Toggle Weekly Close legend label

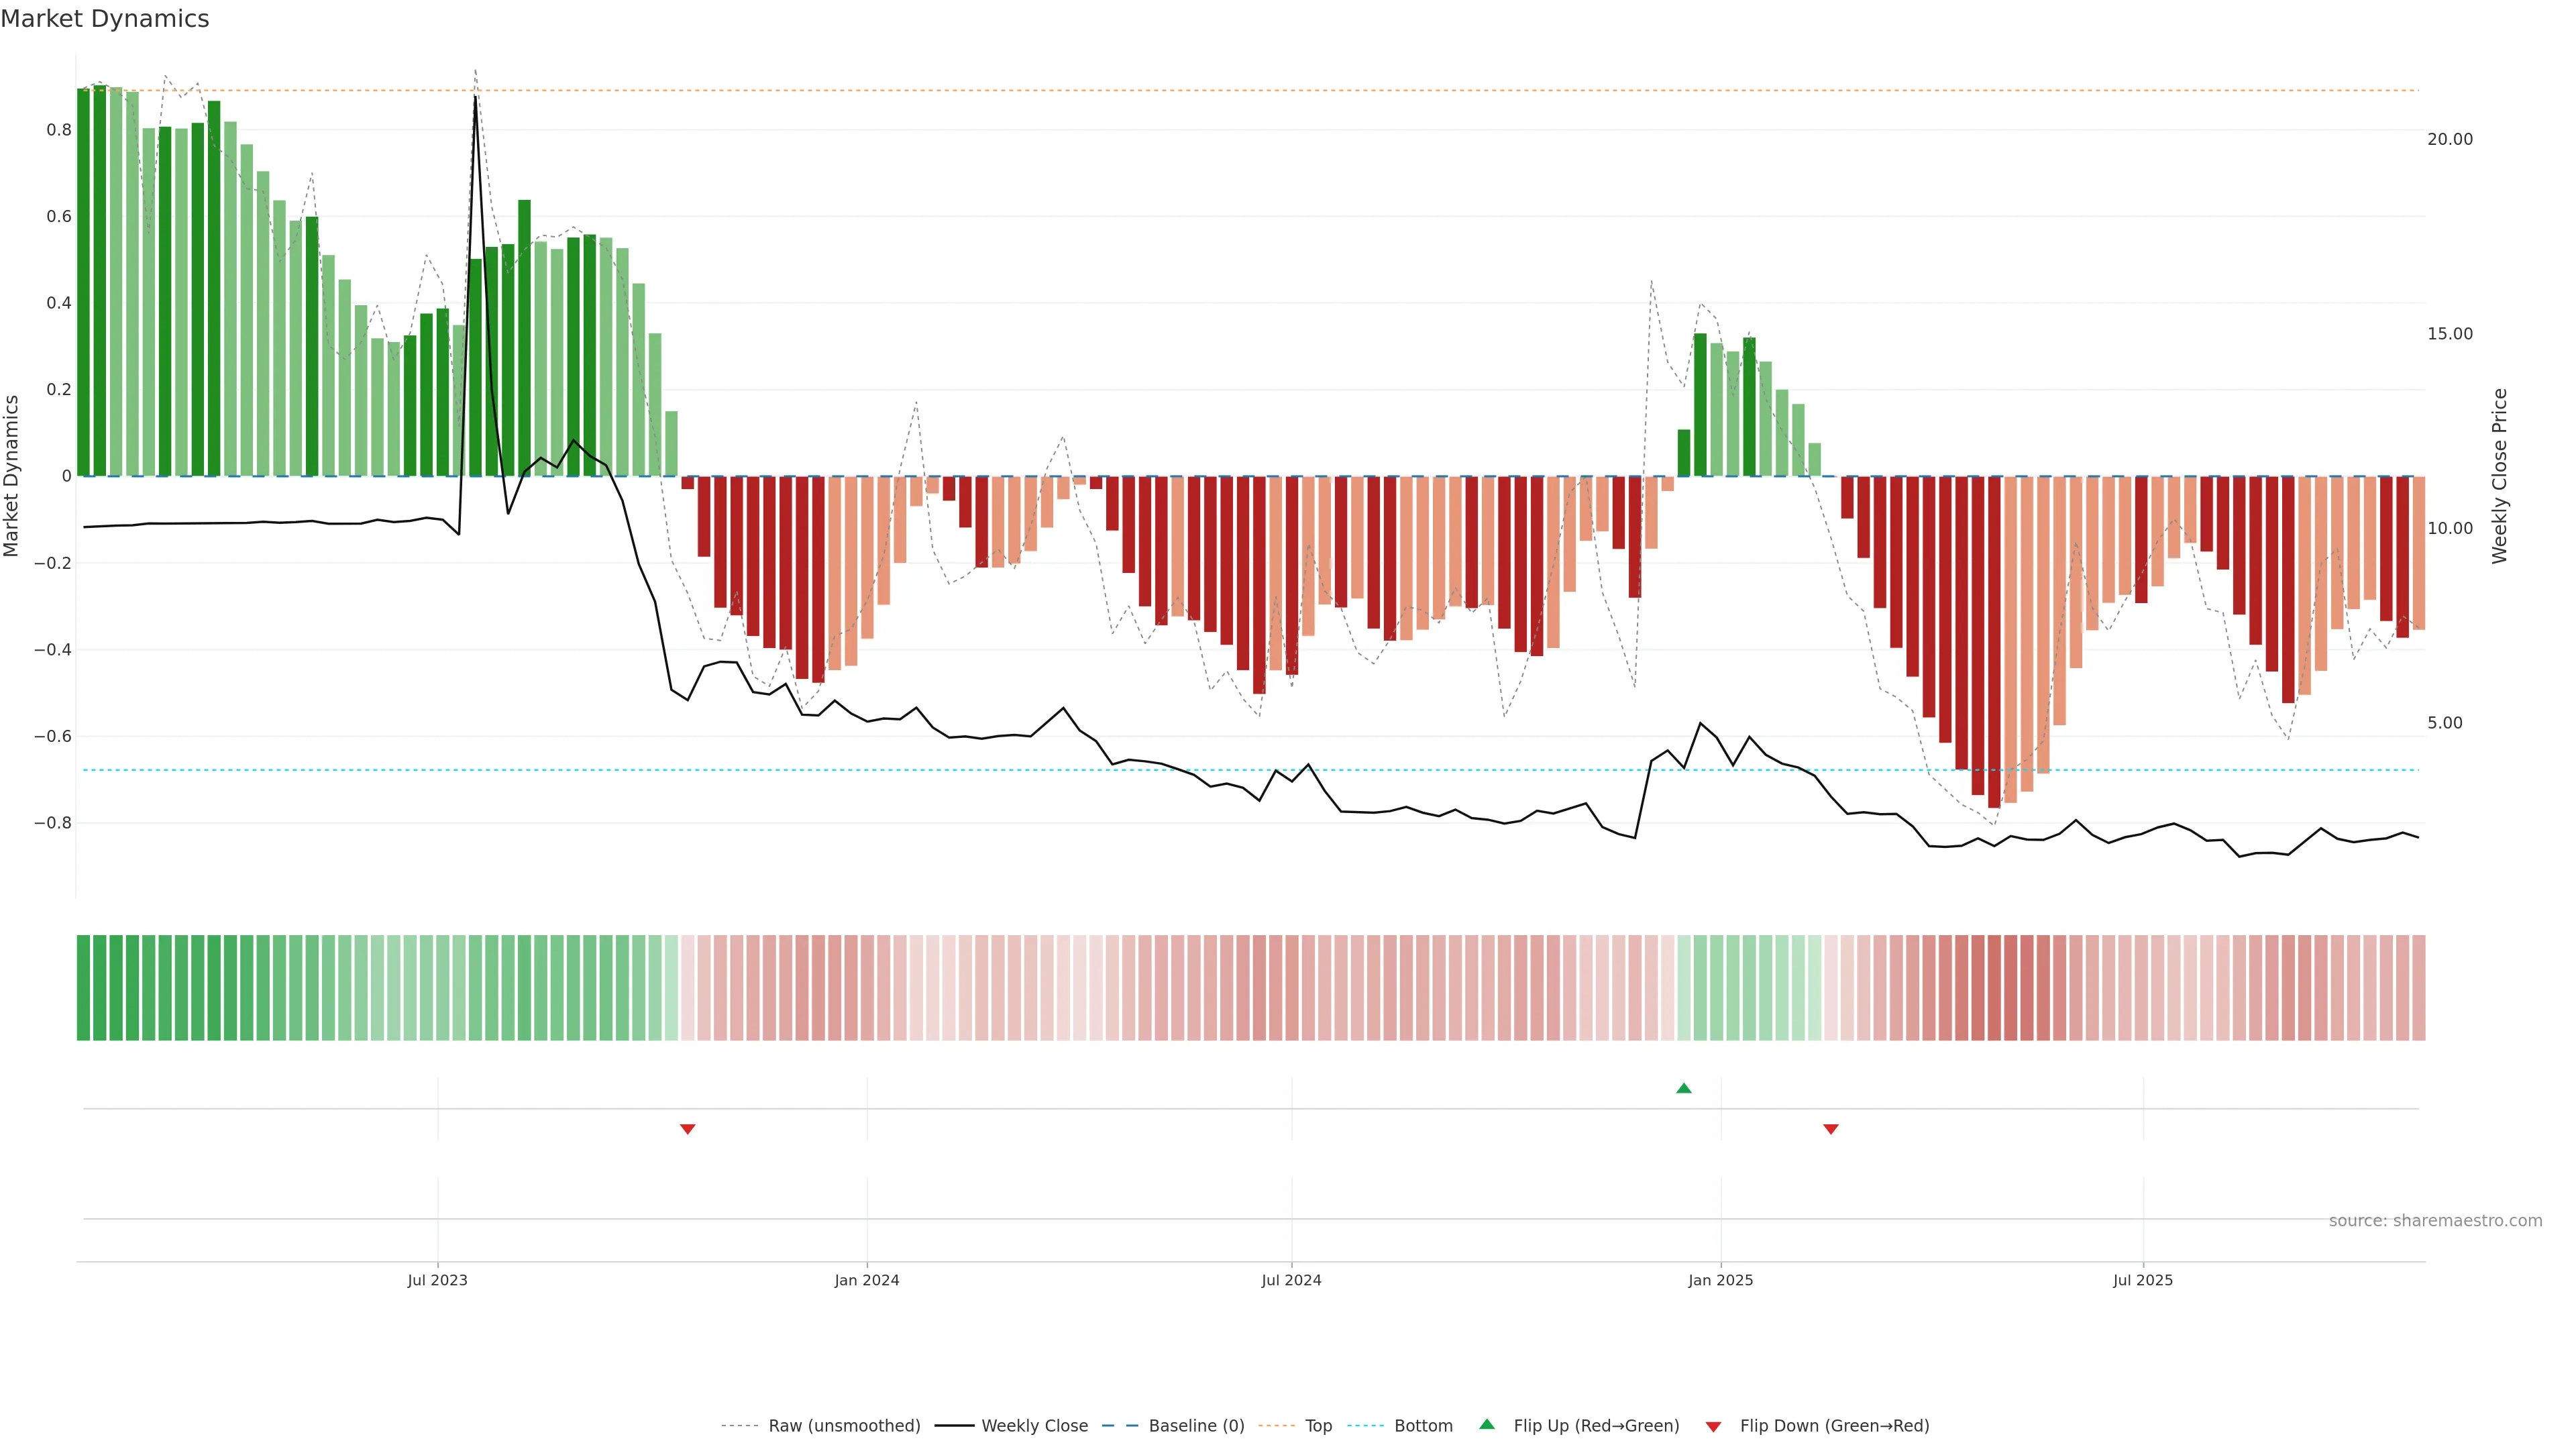pos(1034,1426)
